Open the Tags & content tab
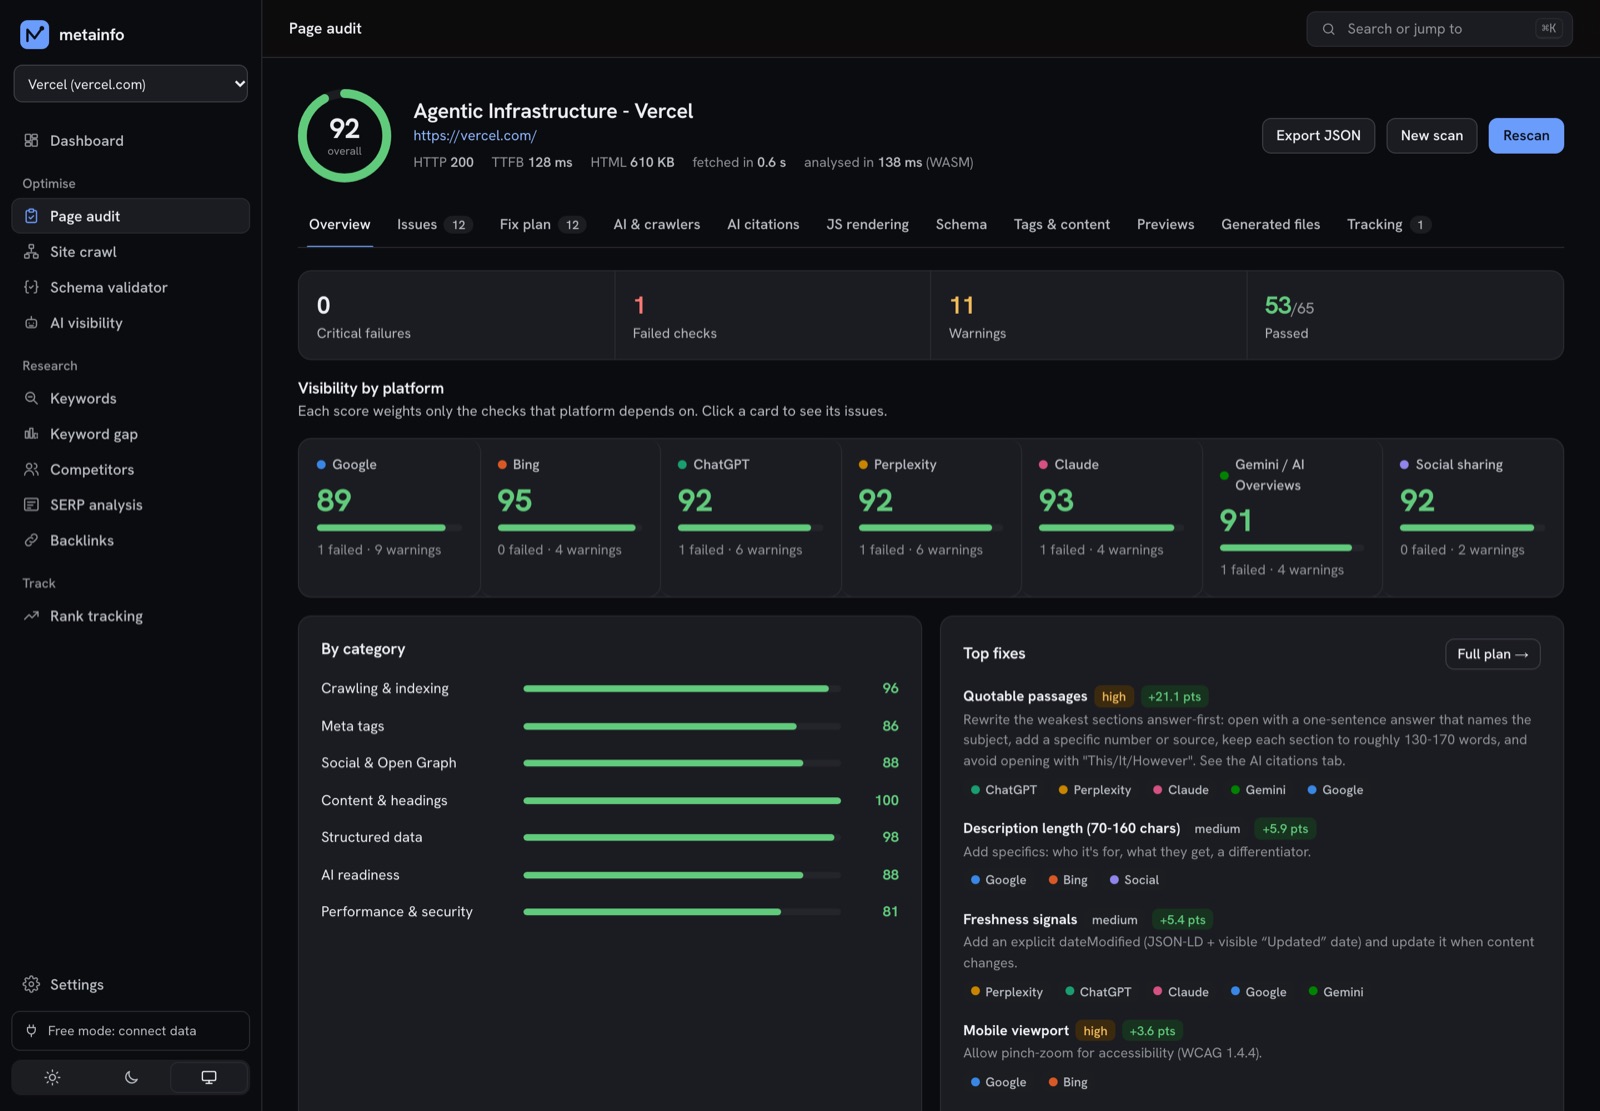The height and width of the screenshot is (1111, 1600). point(1061,224)
